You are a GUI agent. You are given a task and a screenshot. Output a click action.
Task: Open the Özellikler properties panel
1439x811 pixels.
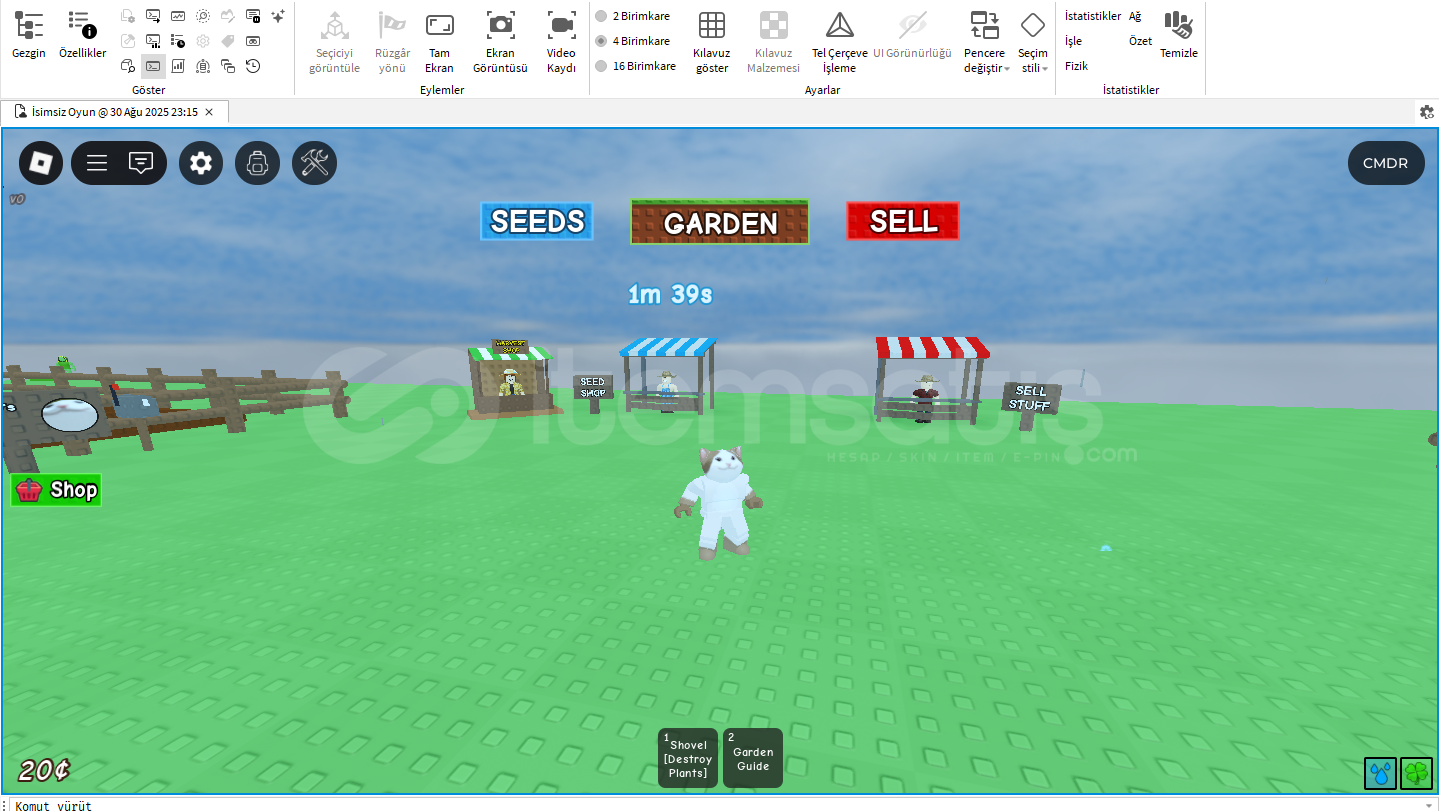tap(82, 35)
